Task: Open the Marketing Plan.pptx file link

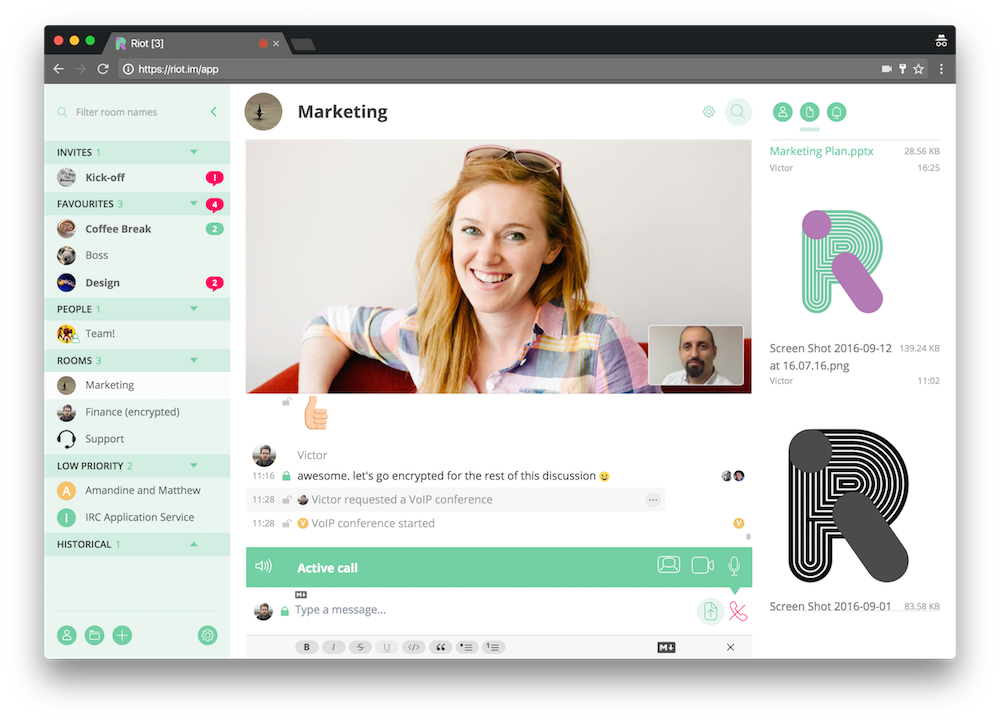Action: pos(821,151)
